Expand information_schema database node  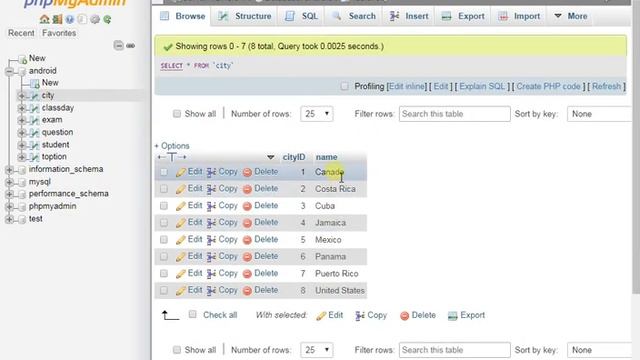pos(9,169)
